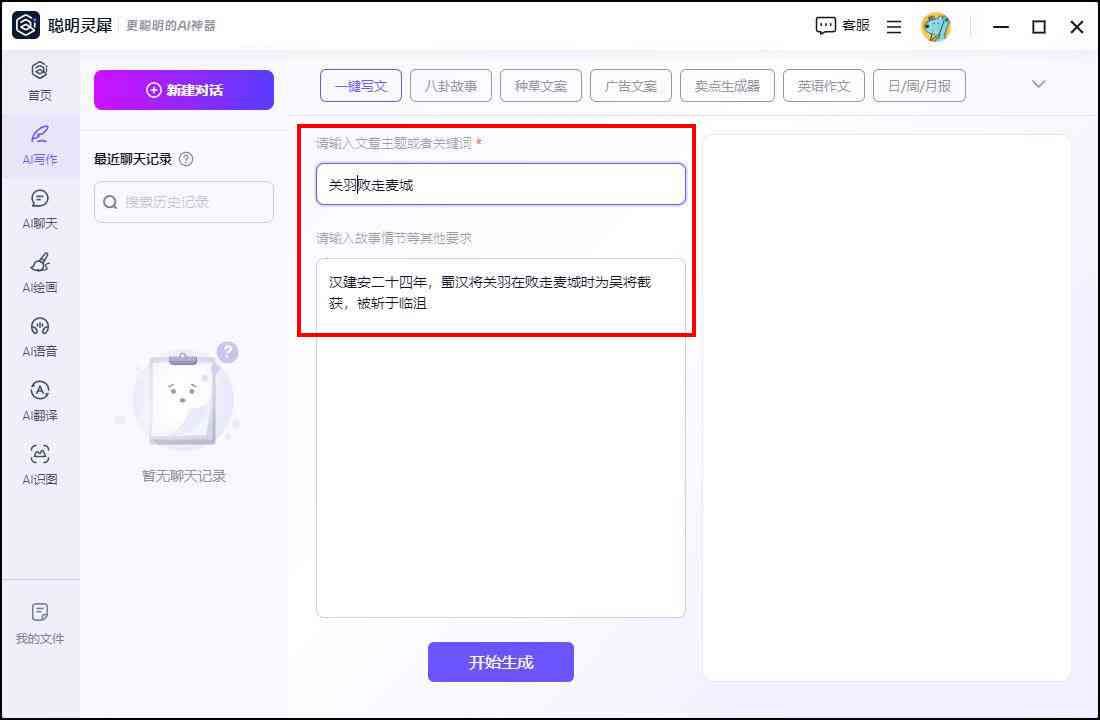The width and height of the screenshot is (1100, 720).
Task: Switch to AI语音 in sidebar
Action: pos(39,338)
